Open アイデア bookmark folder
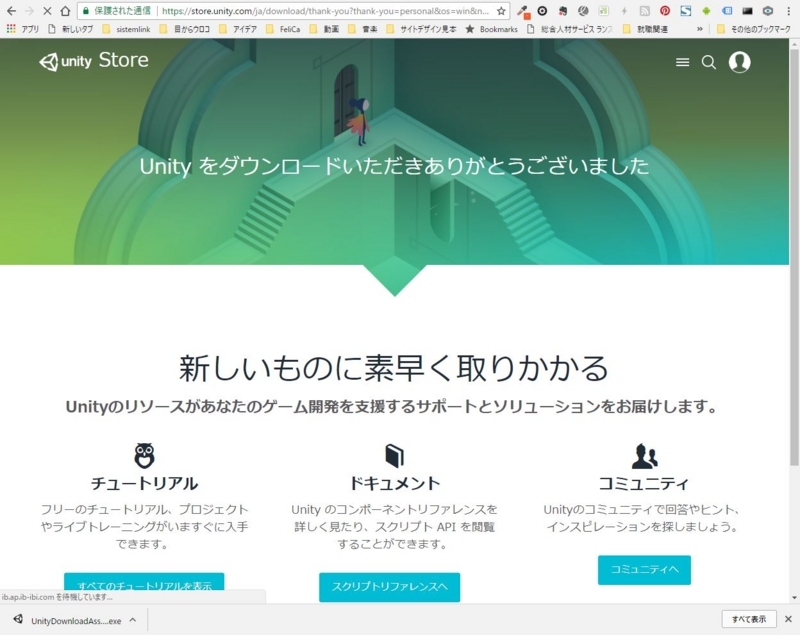Viewport: 800px width, 635px height. [238, 29]
